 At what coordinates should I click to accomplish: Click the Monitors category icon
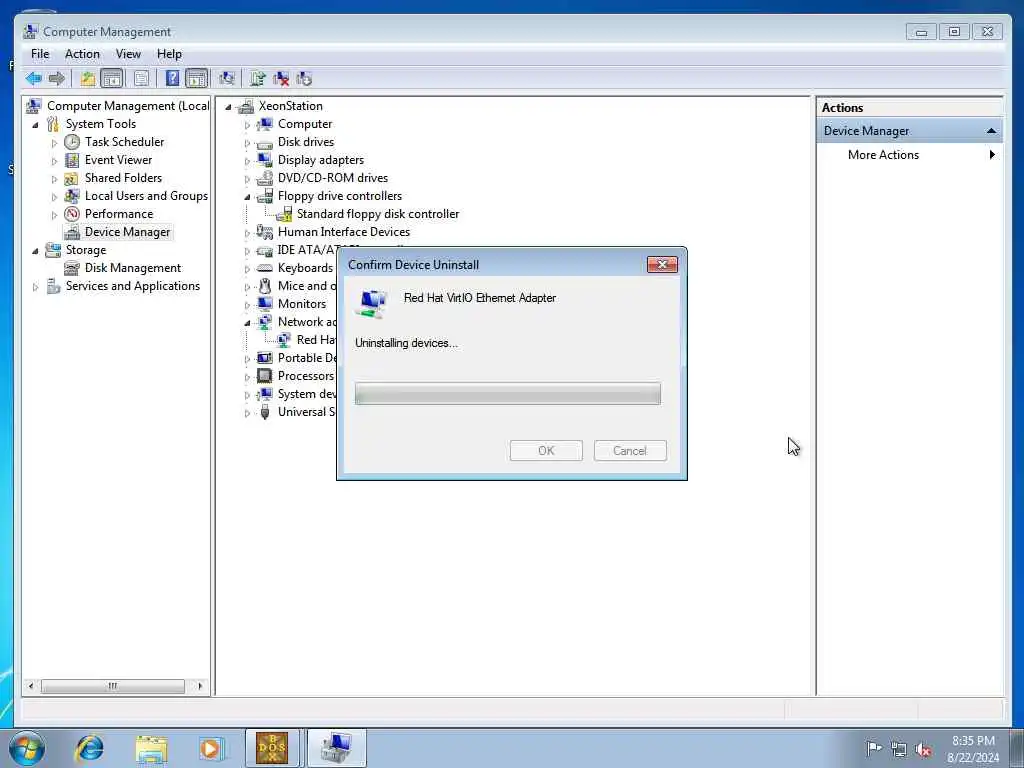264,304
